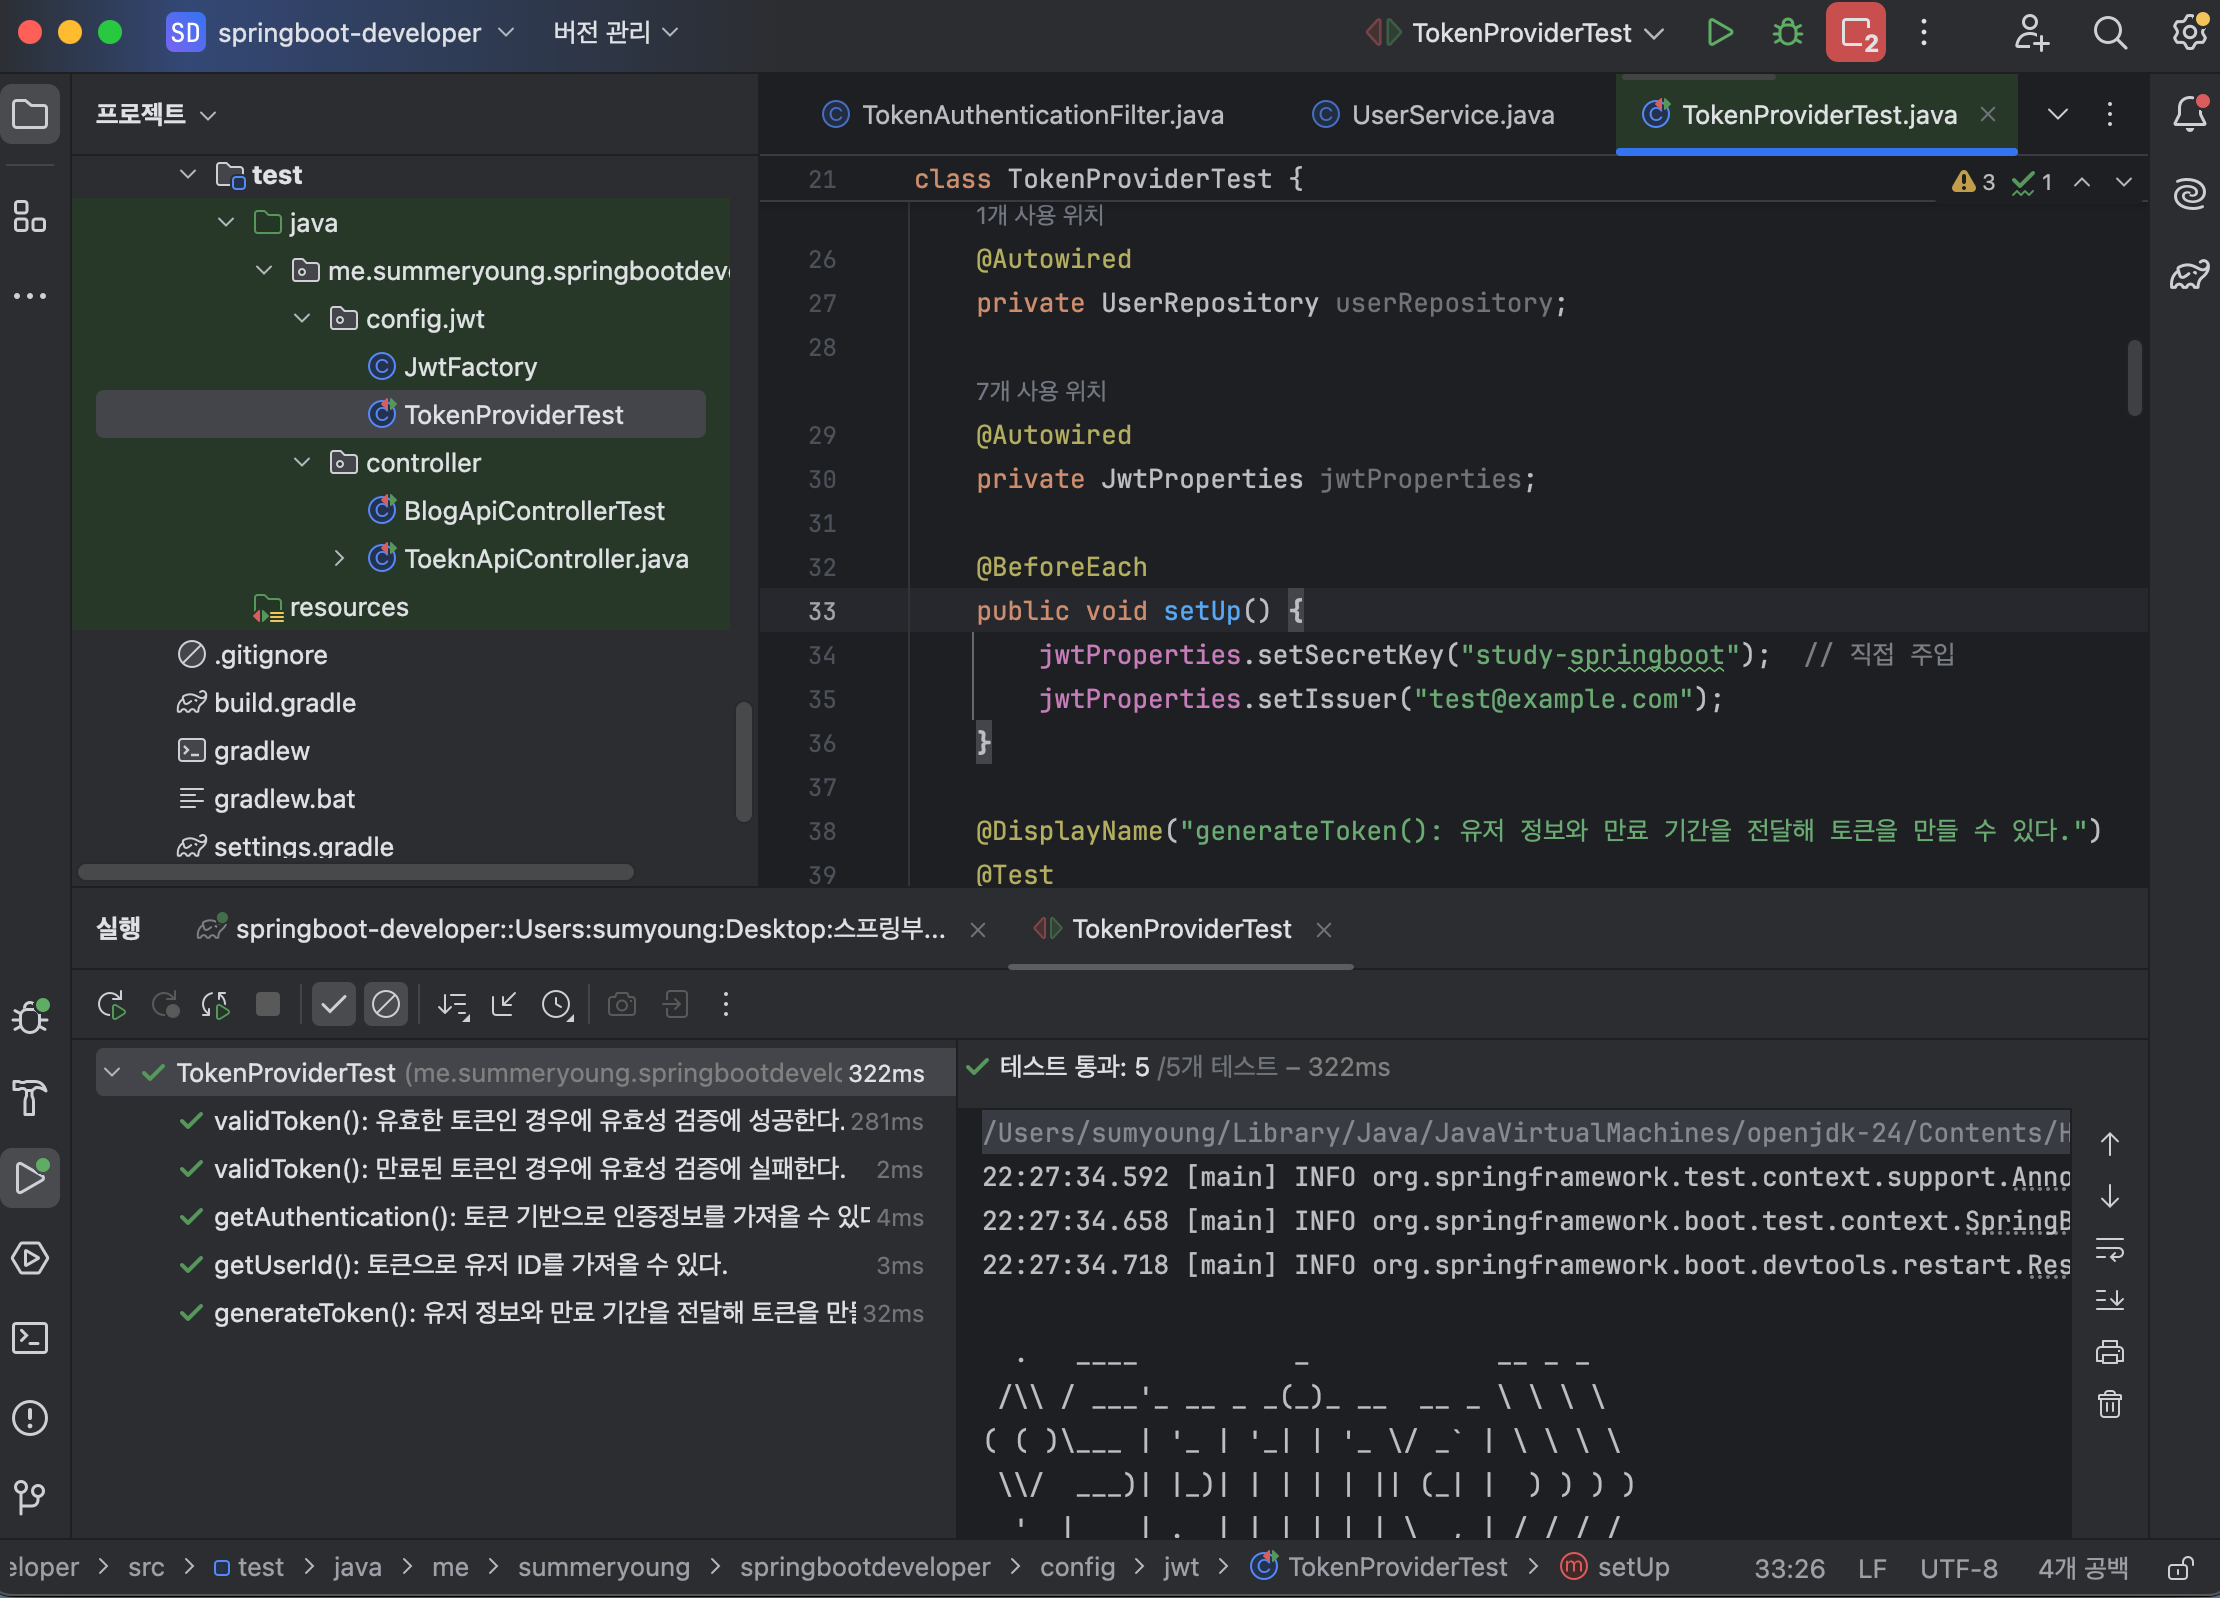The image size is (2220, 1598).
Task: Run TokenProviderTest with green play button
Action: (1719, 33)
